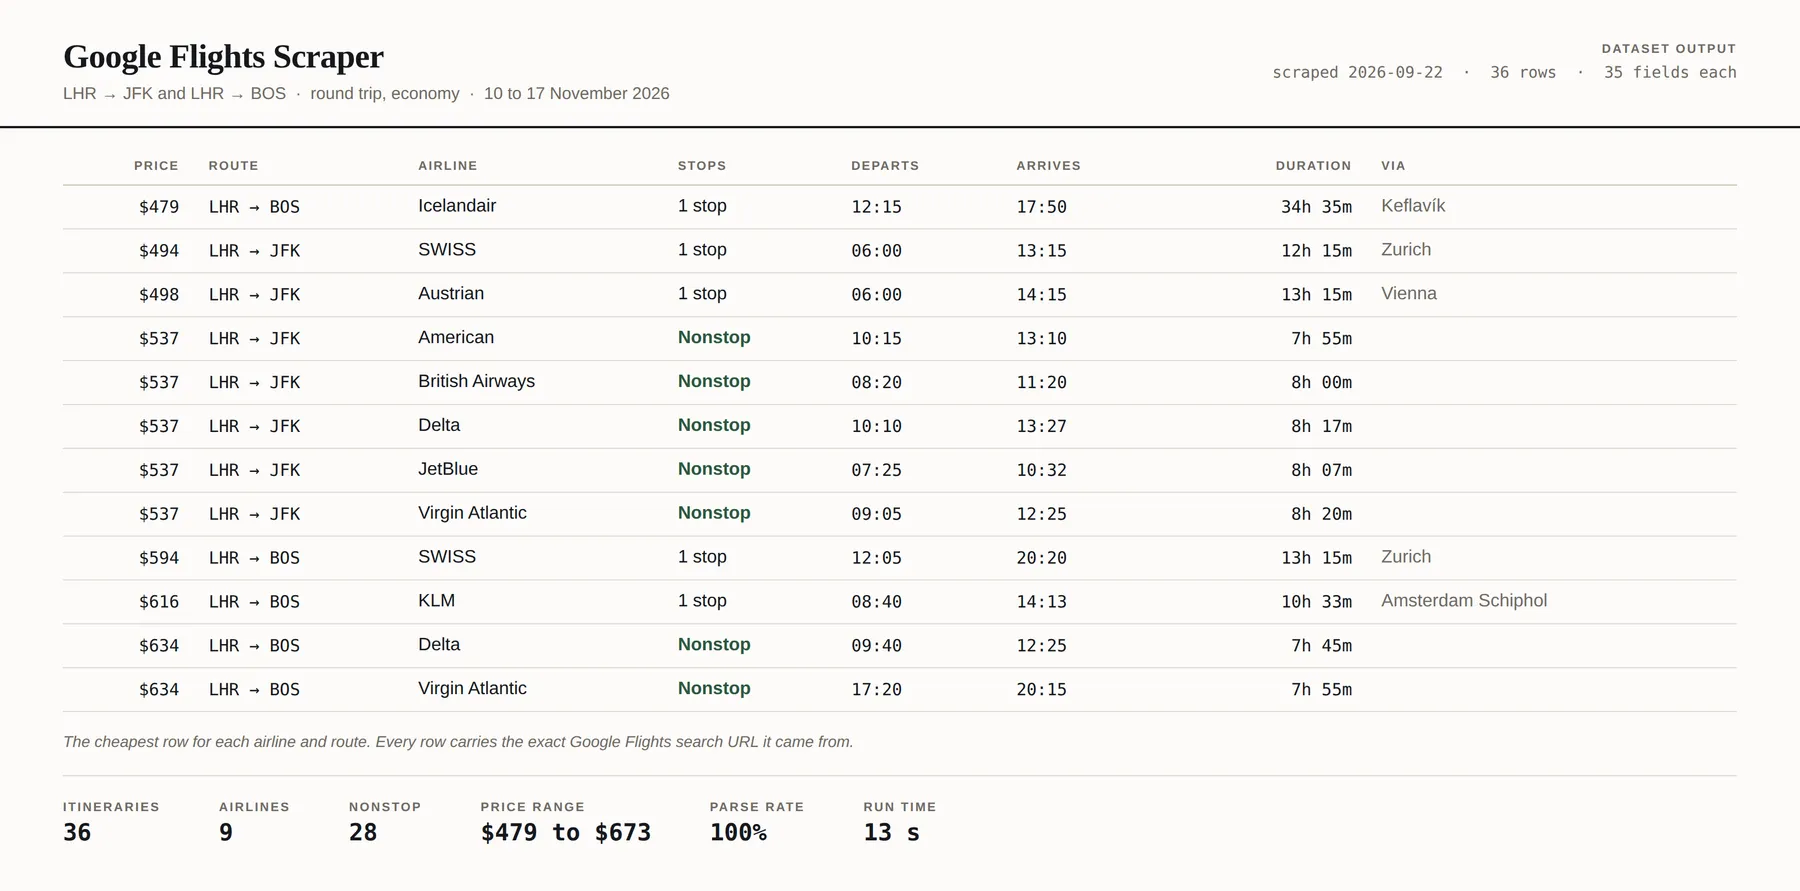Select the ROUTE column header
Screen dimensions: 1800x891
click(233, 166)
